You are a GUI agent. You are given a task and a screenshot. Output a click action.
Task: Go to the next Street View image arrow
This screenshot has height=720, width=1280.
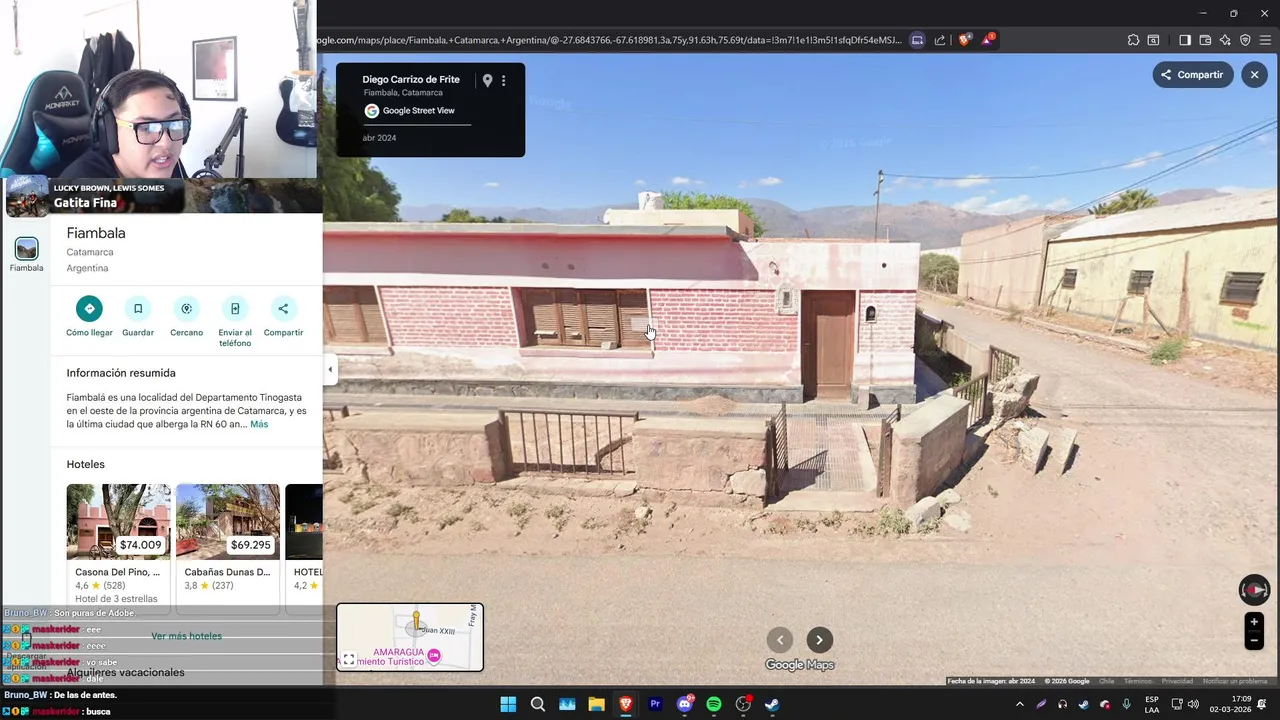(819, 640)
